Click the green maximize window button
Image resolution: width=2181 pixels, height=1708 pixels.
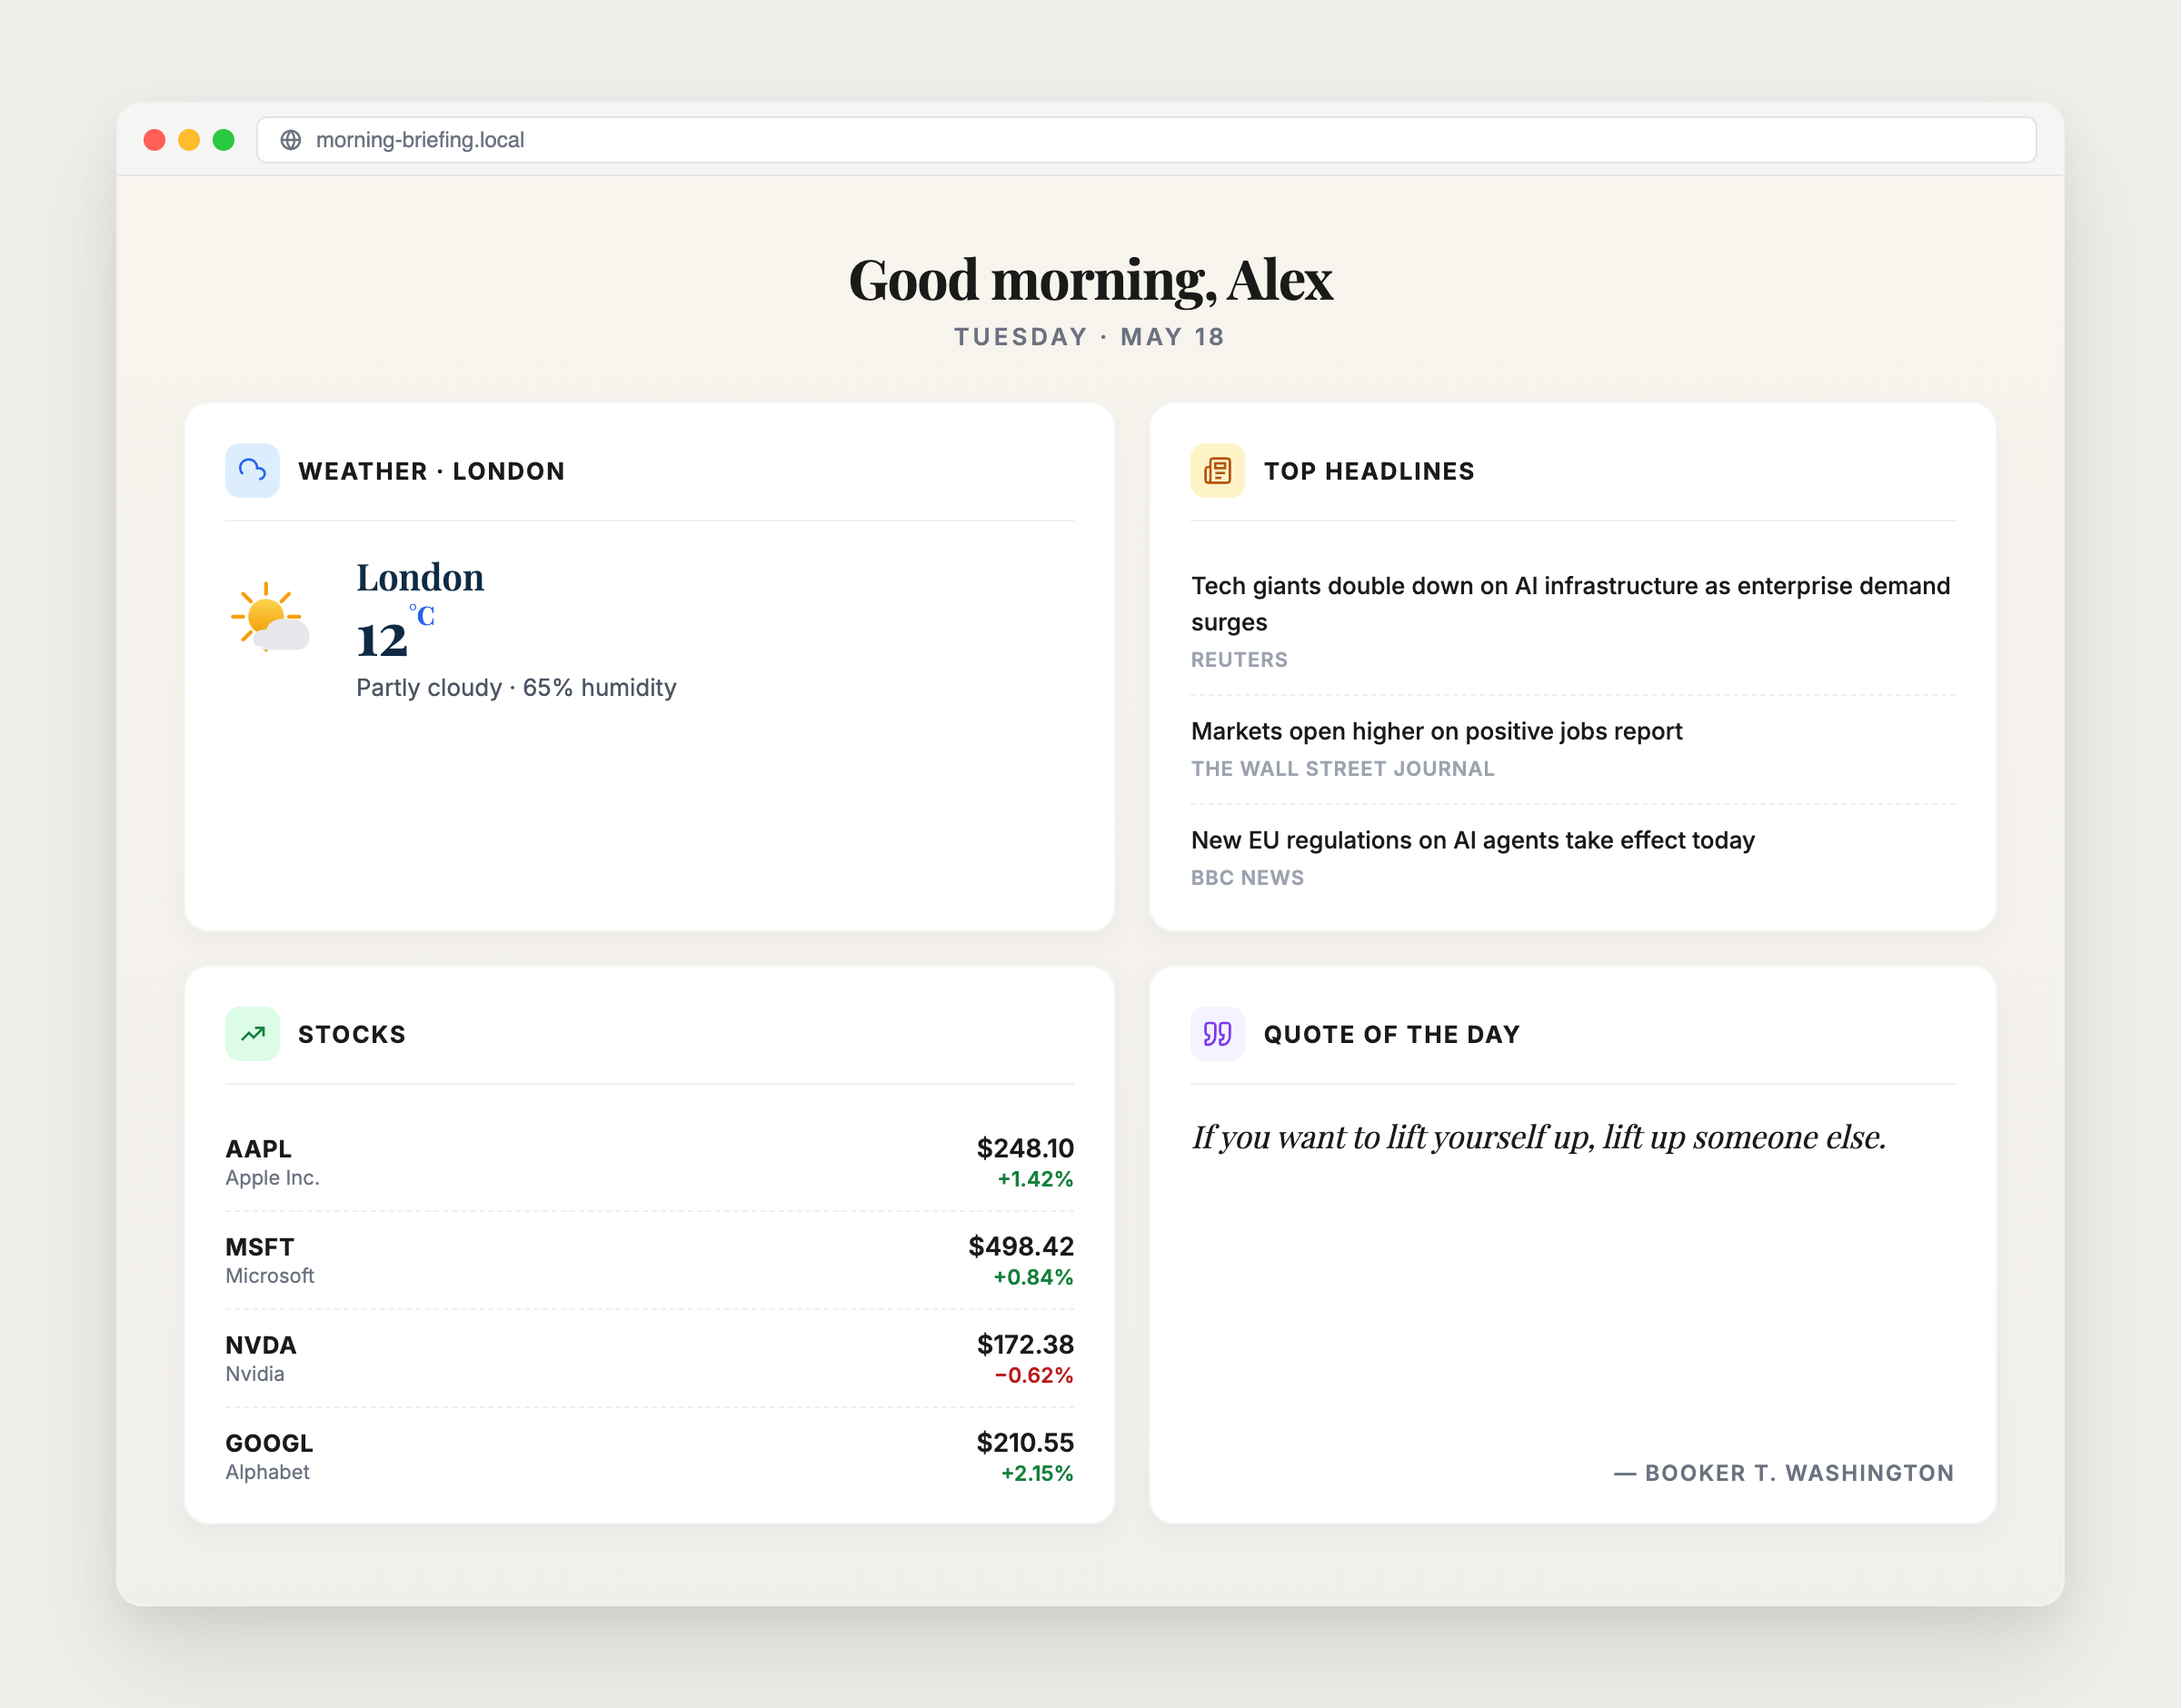(x=224, y=140)
